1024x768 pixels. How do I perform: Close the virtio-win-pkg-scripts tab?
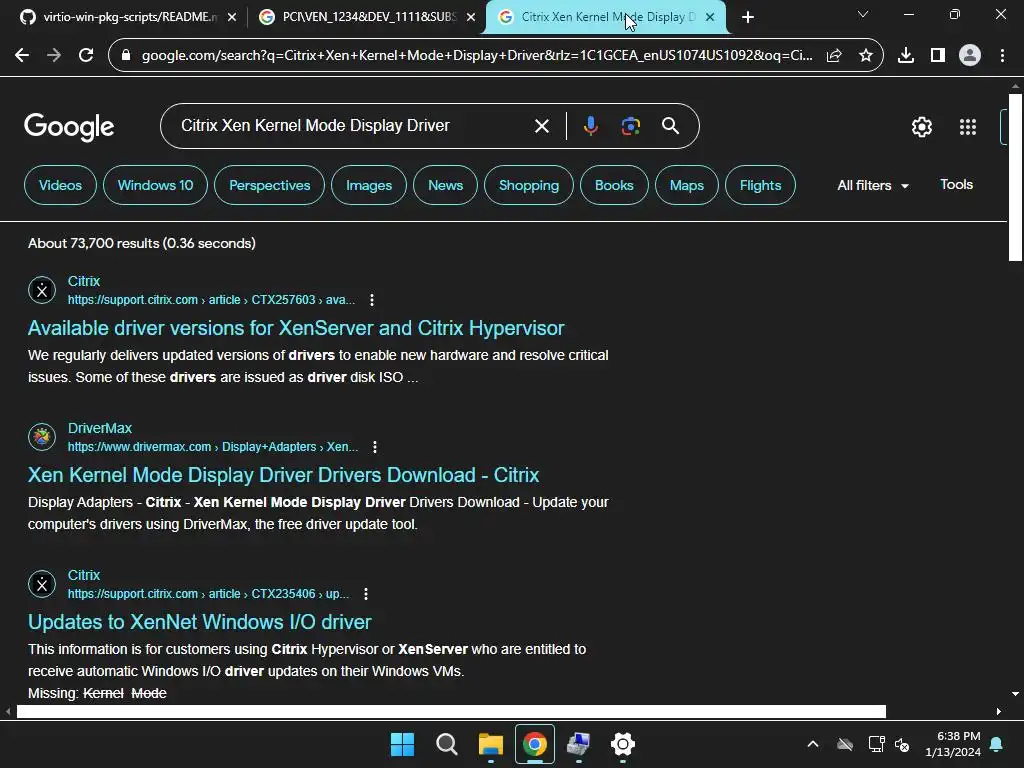click(232, 18)
